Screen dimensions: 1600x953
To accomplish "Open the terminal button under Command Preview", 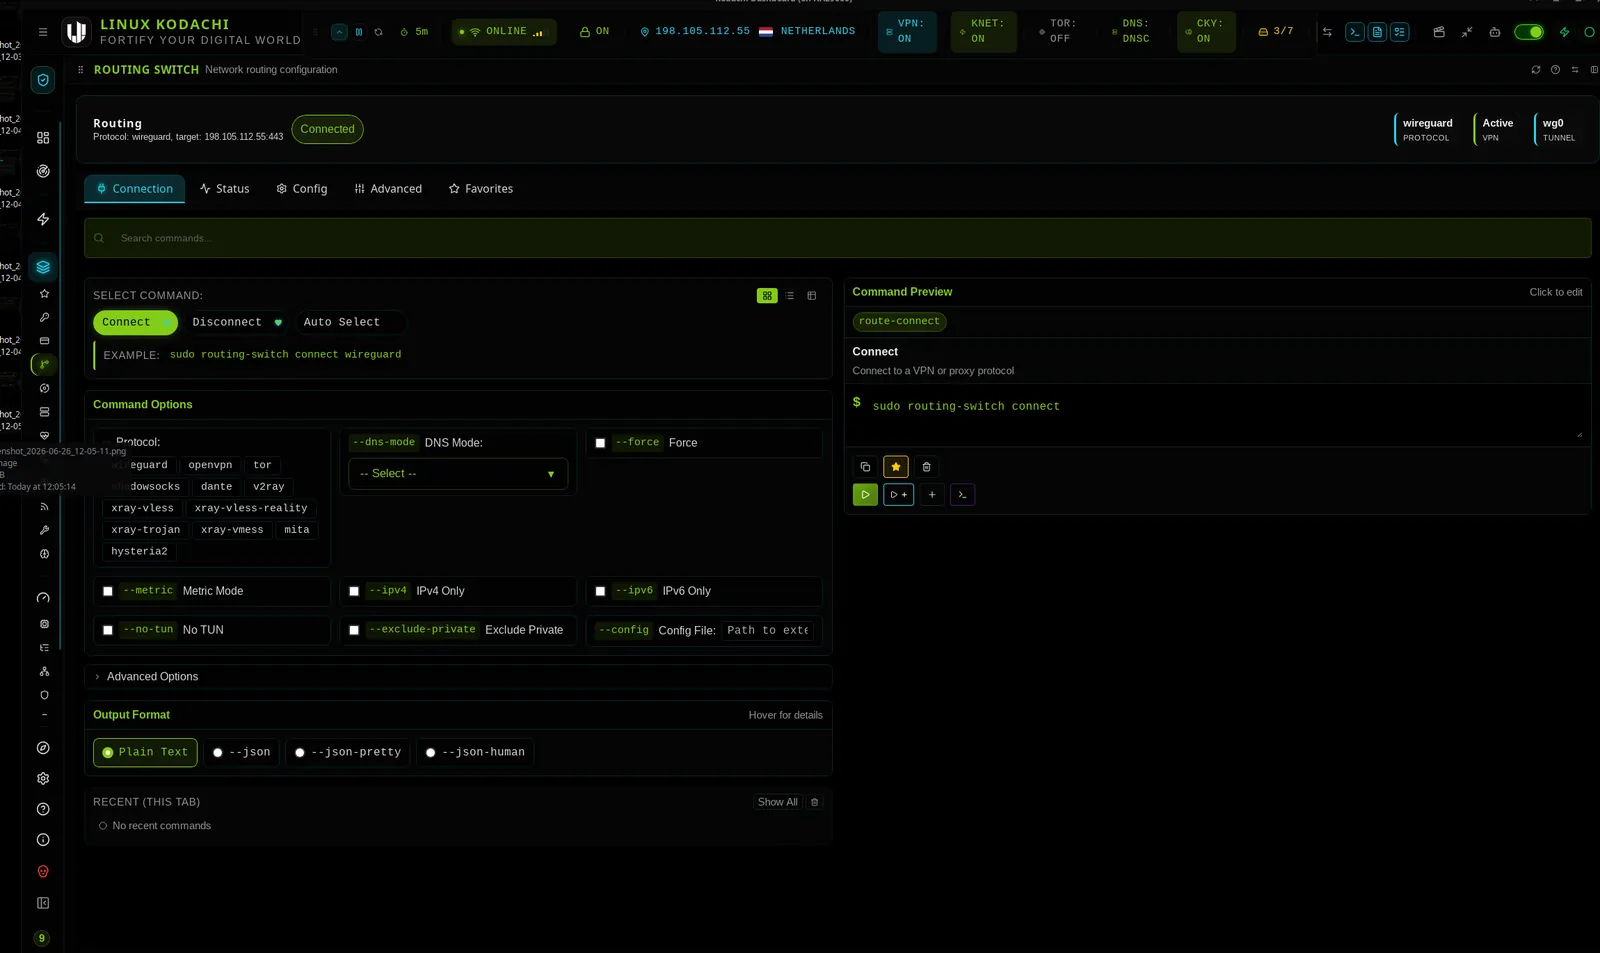I will [962, 495].
